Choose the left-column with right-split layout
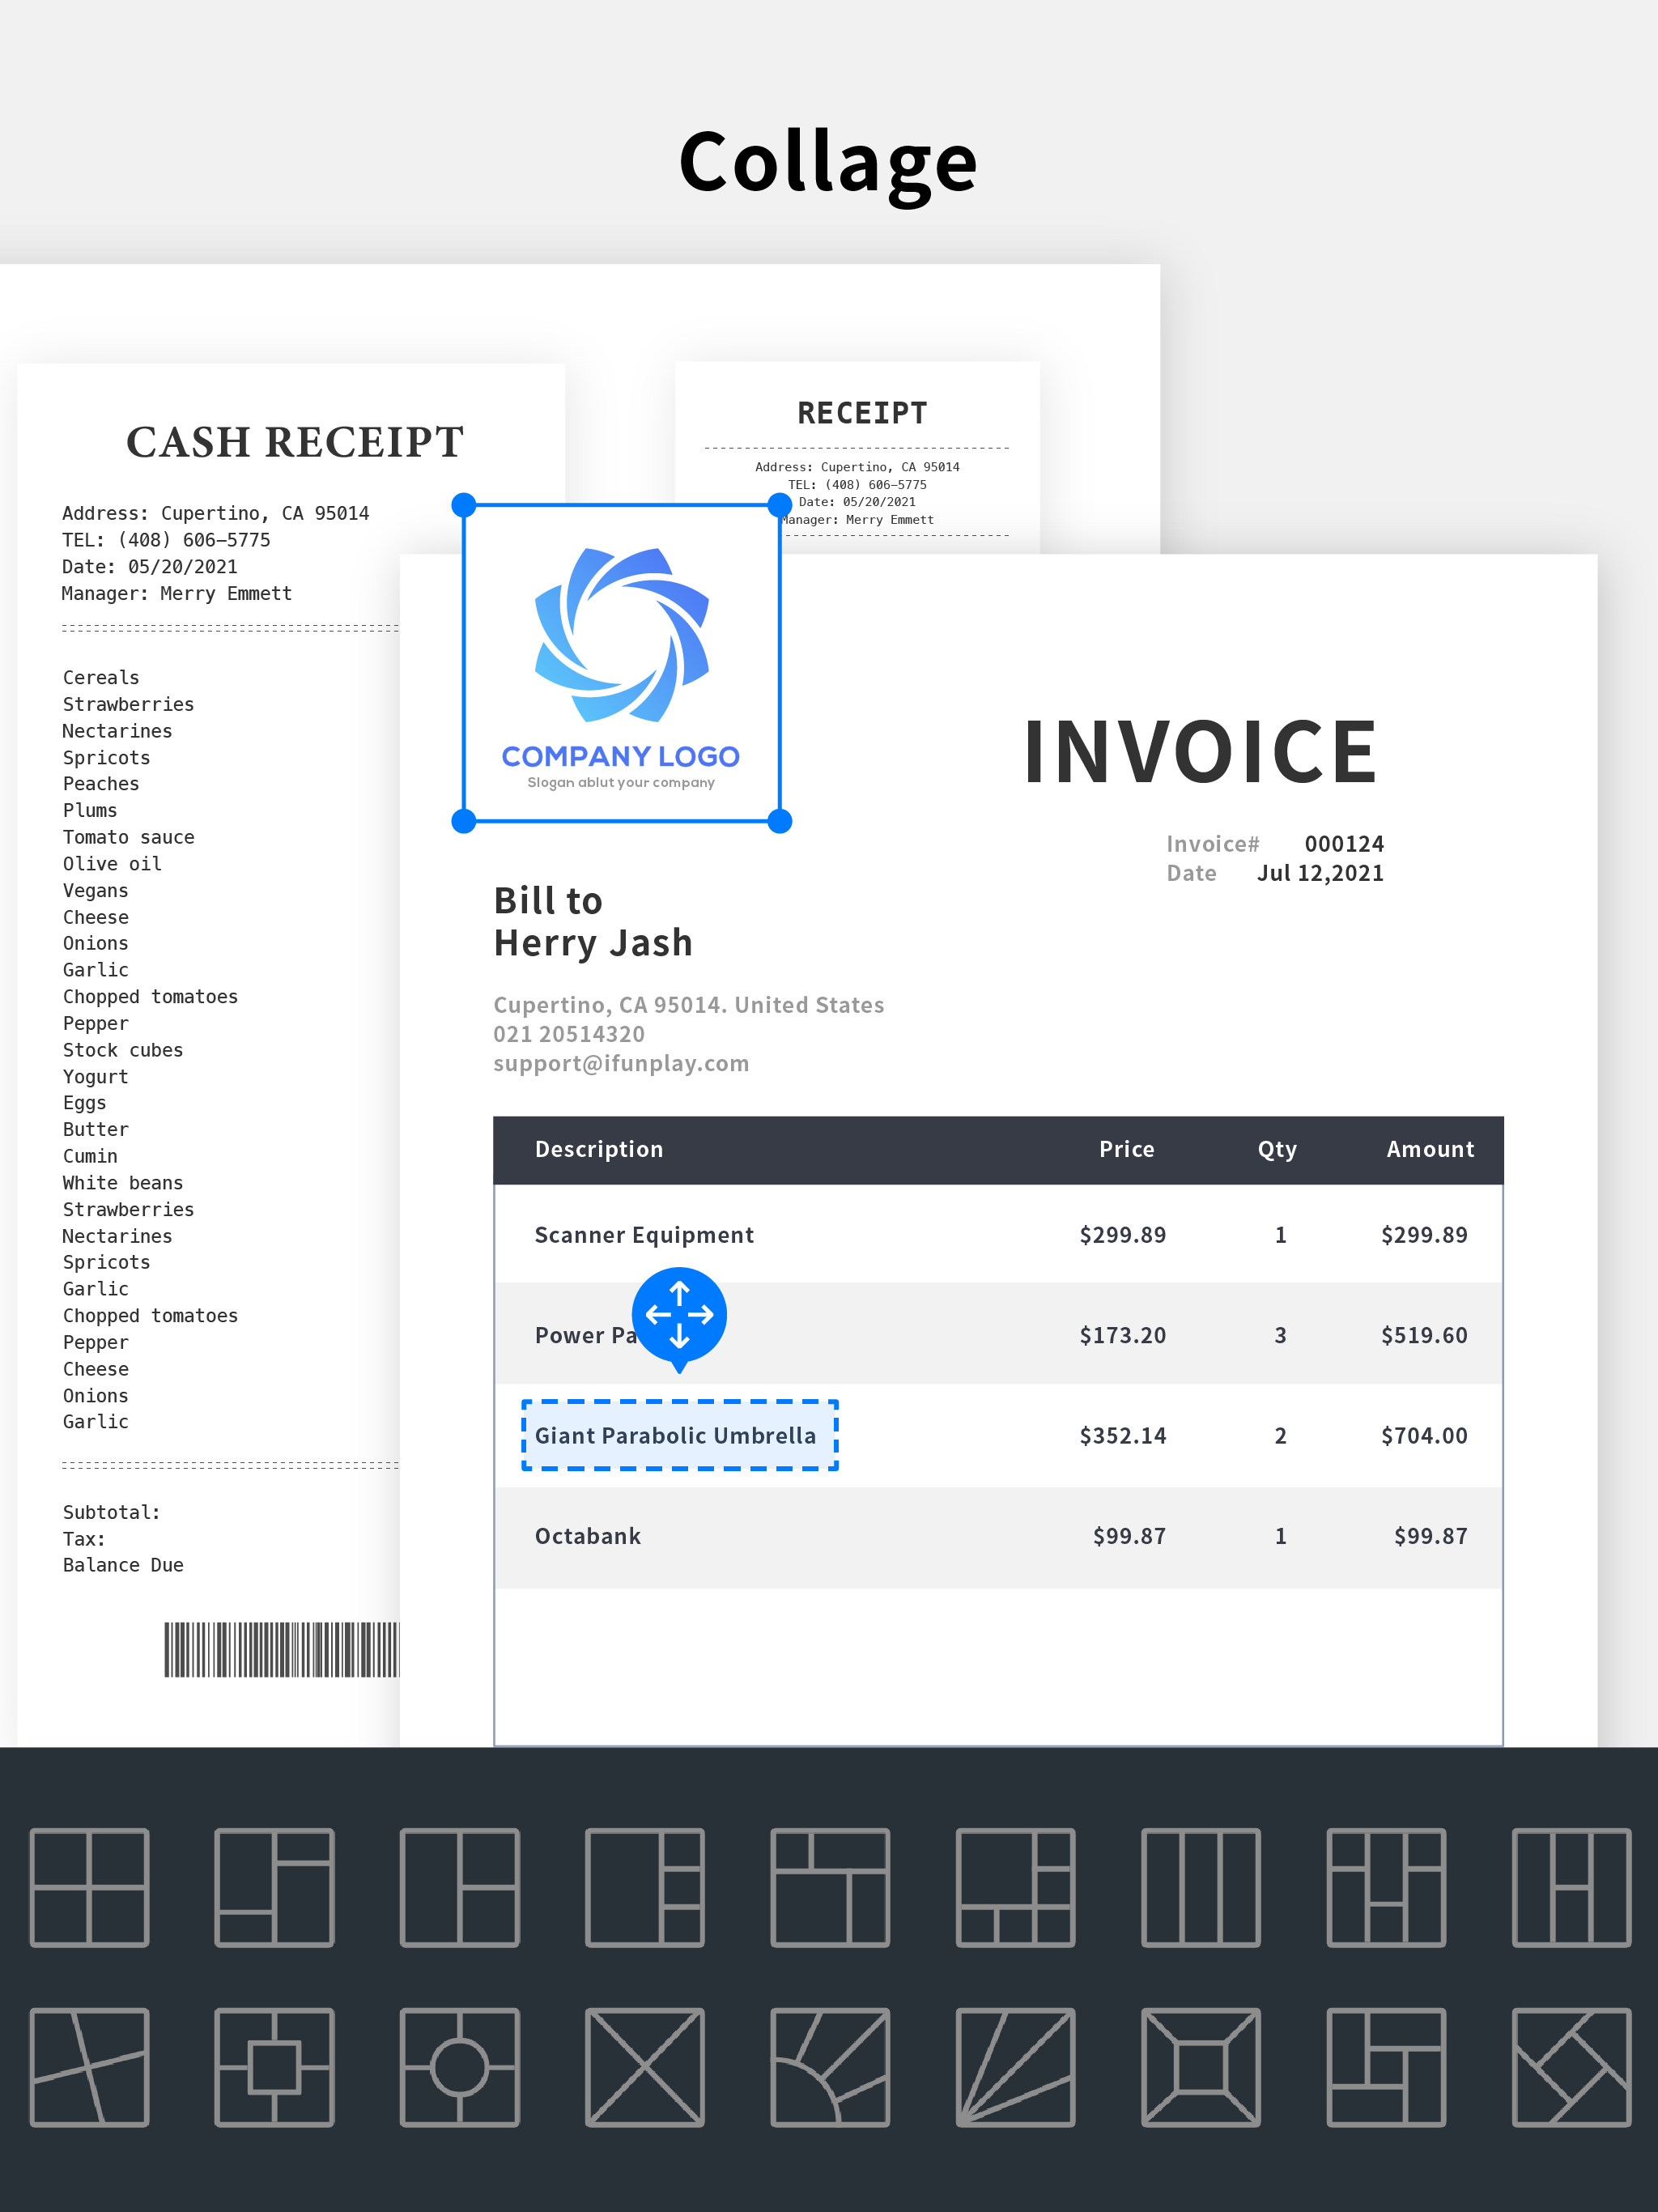This screenshot has width=1658, height=2212. point(459,1887)
